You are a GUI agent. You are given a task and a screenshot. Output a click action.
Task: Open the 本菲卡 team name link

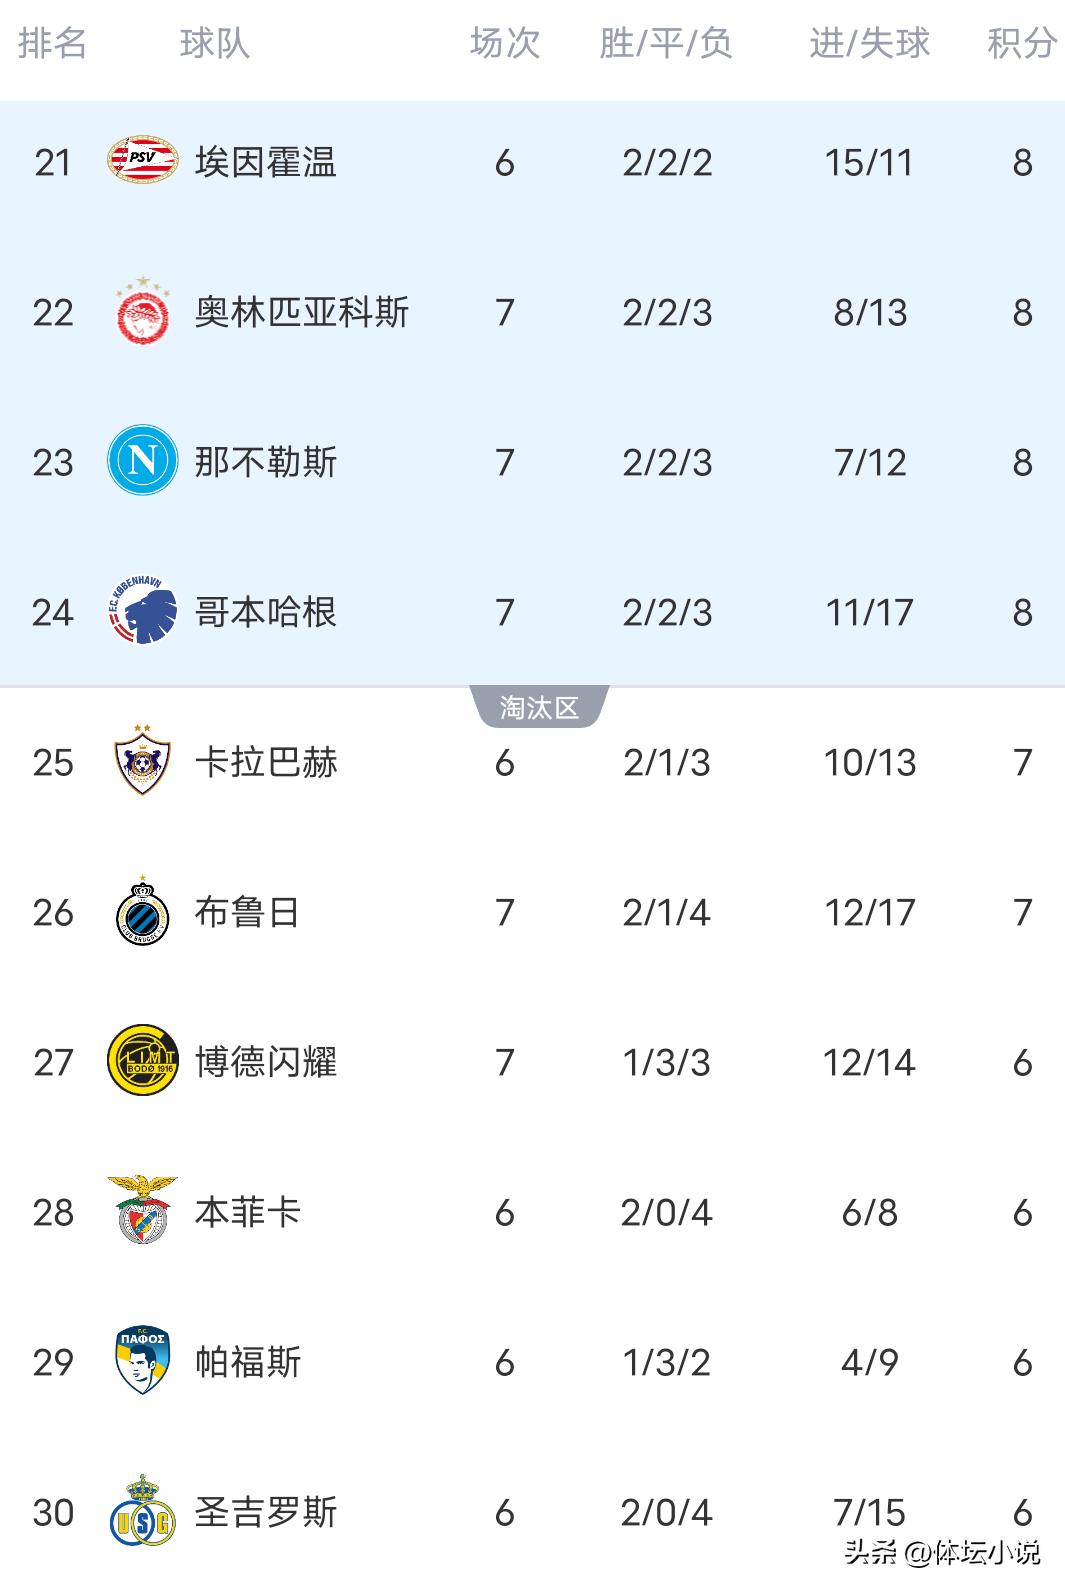pyautogui.click(x=248, y=1212)
